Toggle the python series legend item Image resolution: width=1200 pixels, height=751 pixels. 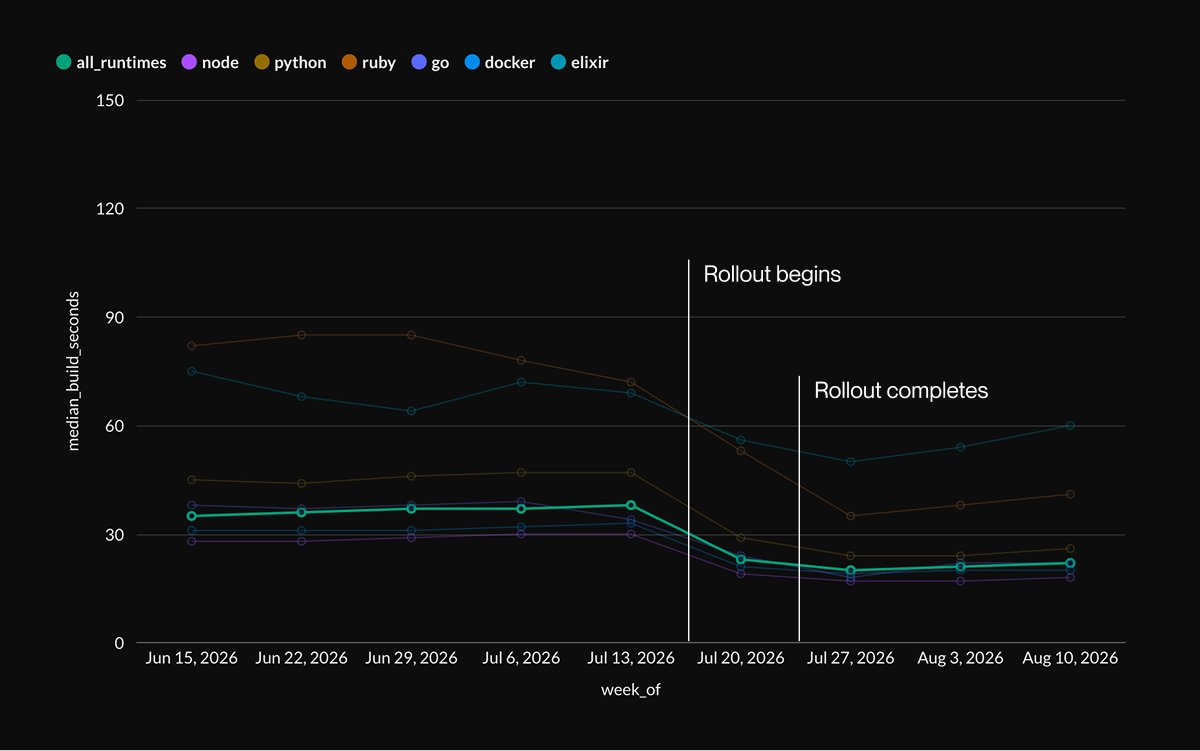point(289,62)
